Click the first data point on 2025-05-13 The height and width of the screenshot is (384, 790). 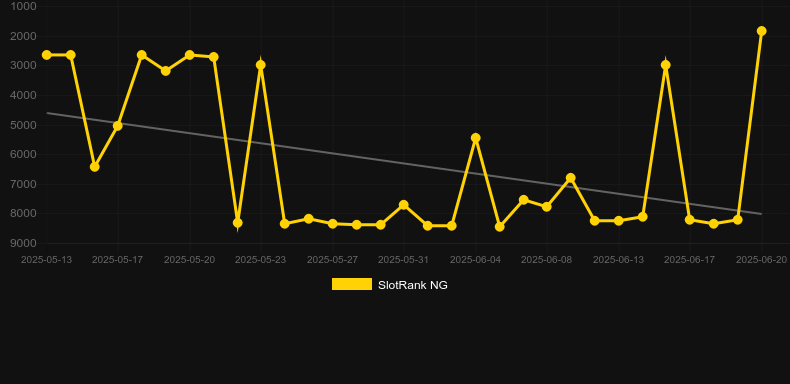pos(47,55)
